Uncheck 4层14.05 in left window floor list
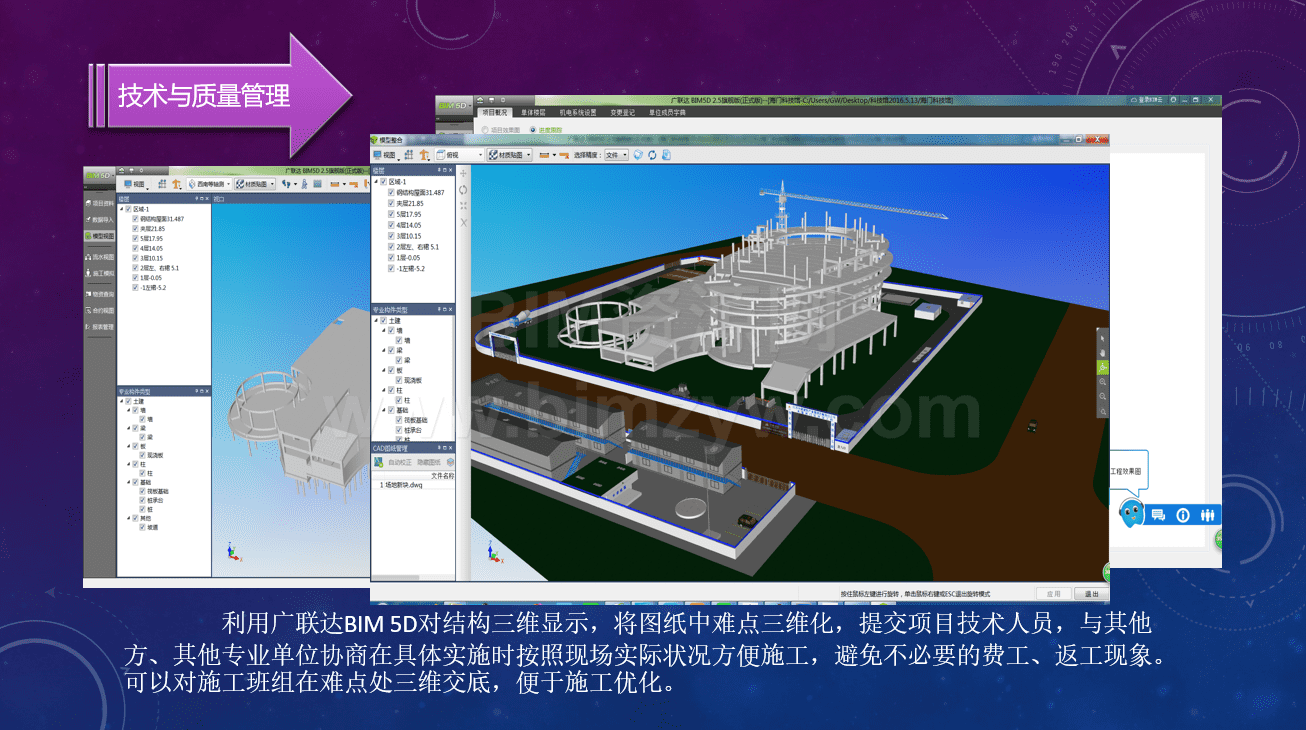The height and width of the screenshot is (730, 1306). tap(135, 248)
